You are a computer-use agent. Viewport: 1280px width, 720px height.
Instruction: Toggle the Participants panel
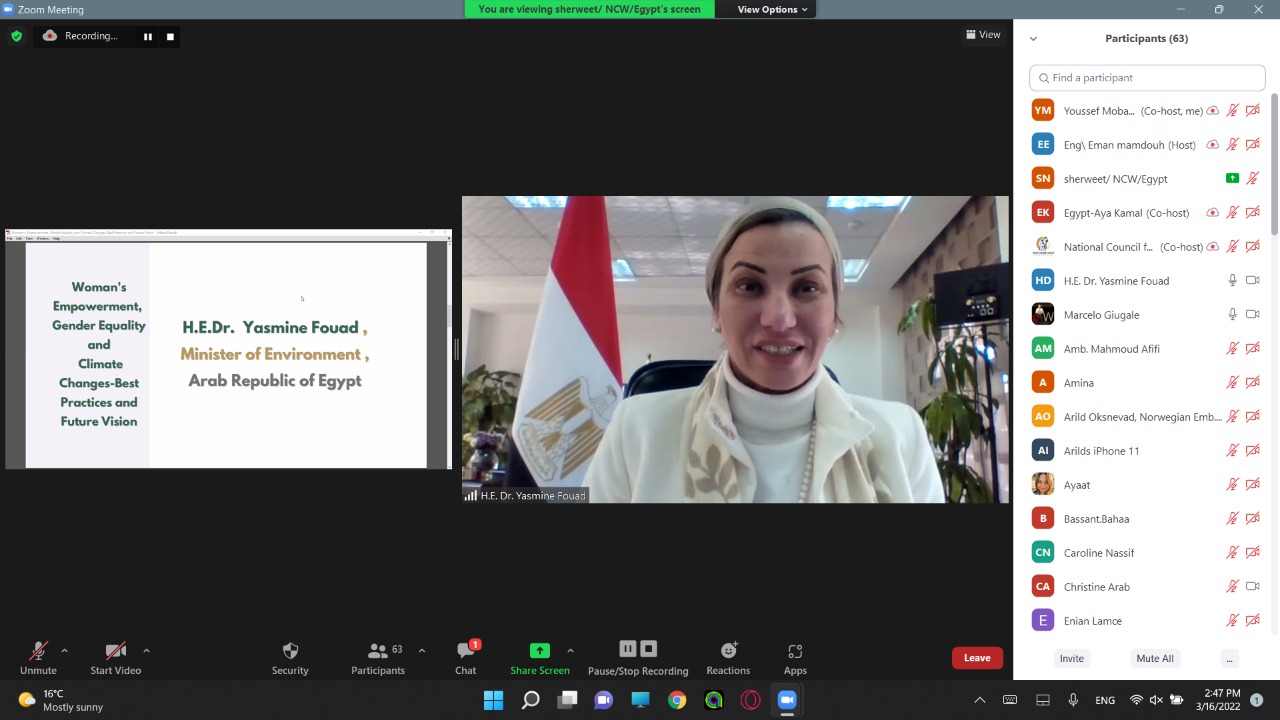[378, 657]
